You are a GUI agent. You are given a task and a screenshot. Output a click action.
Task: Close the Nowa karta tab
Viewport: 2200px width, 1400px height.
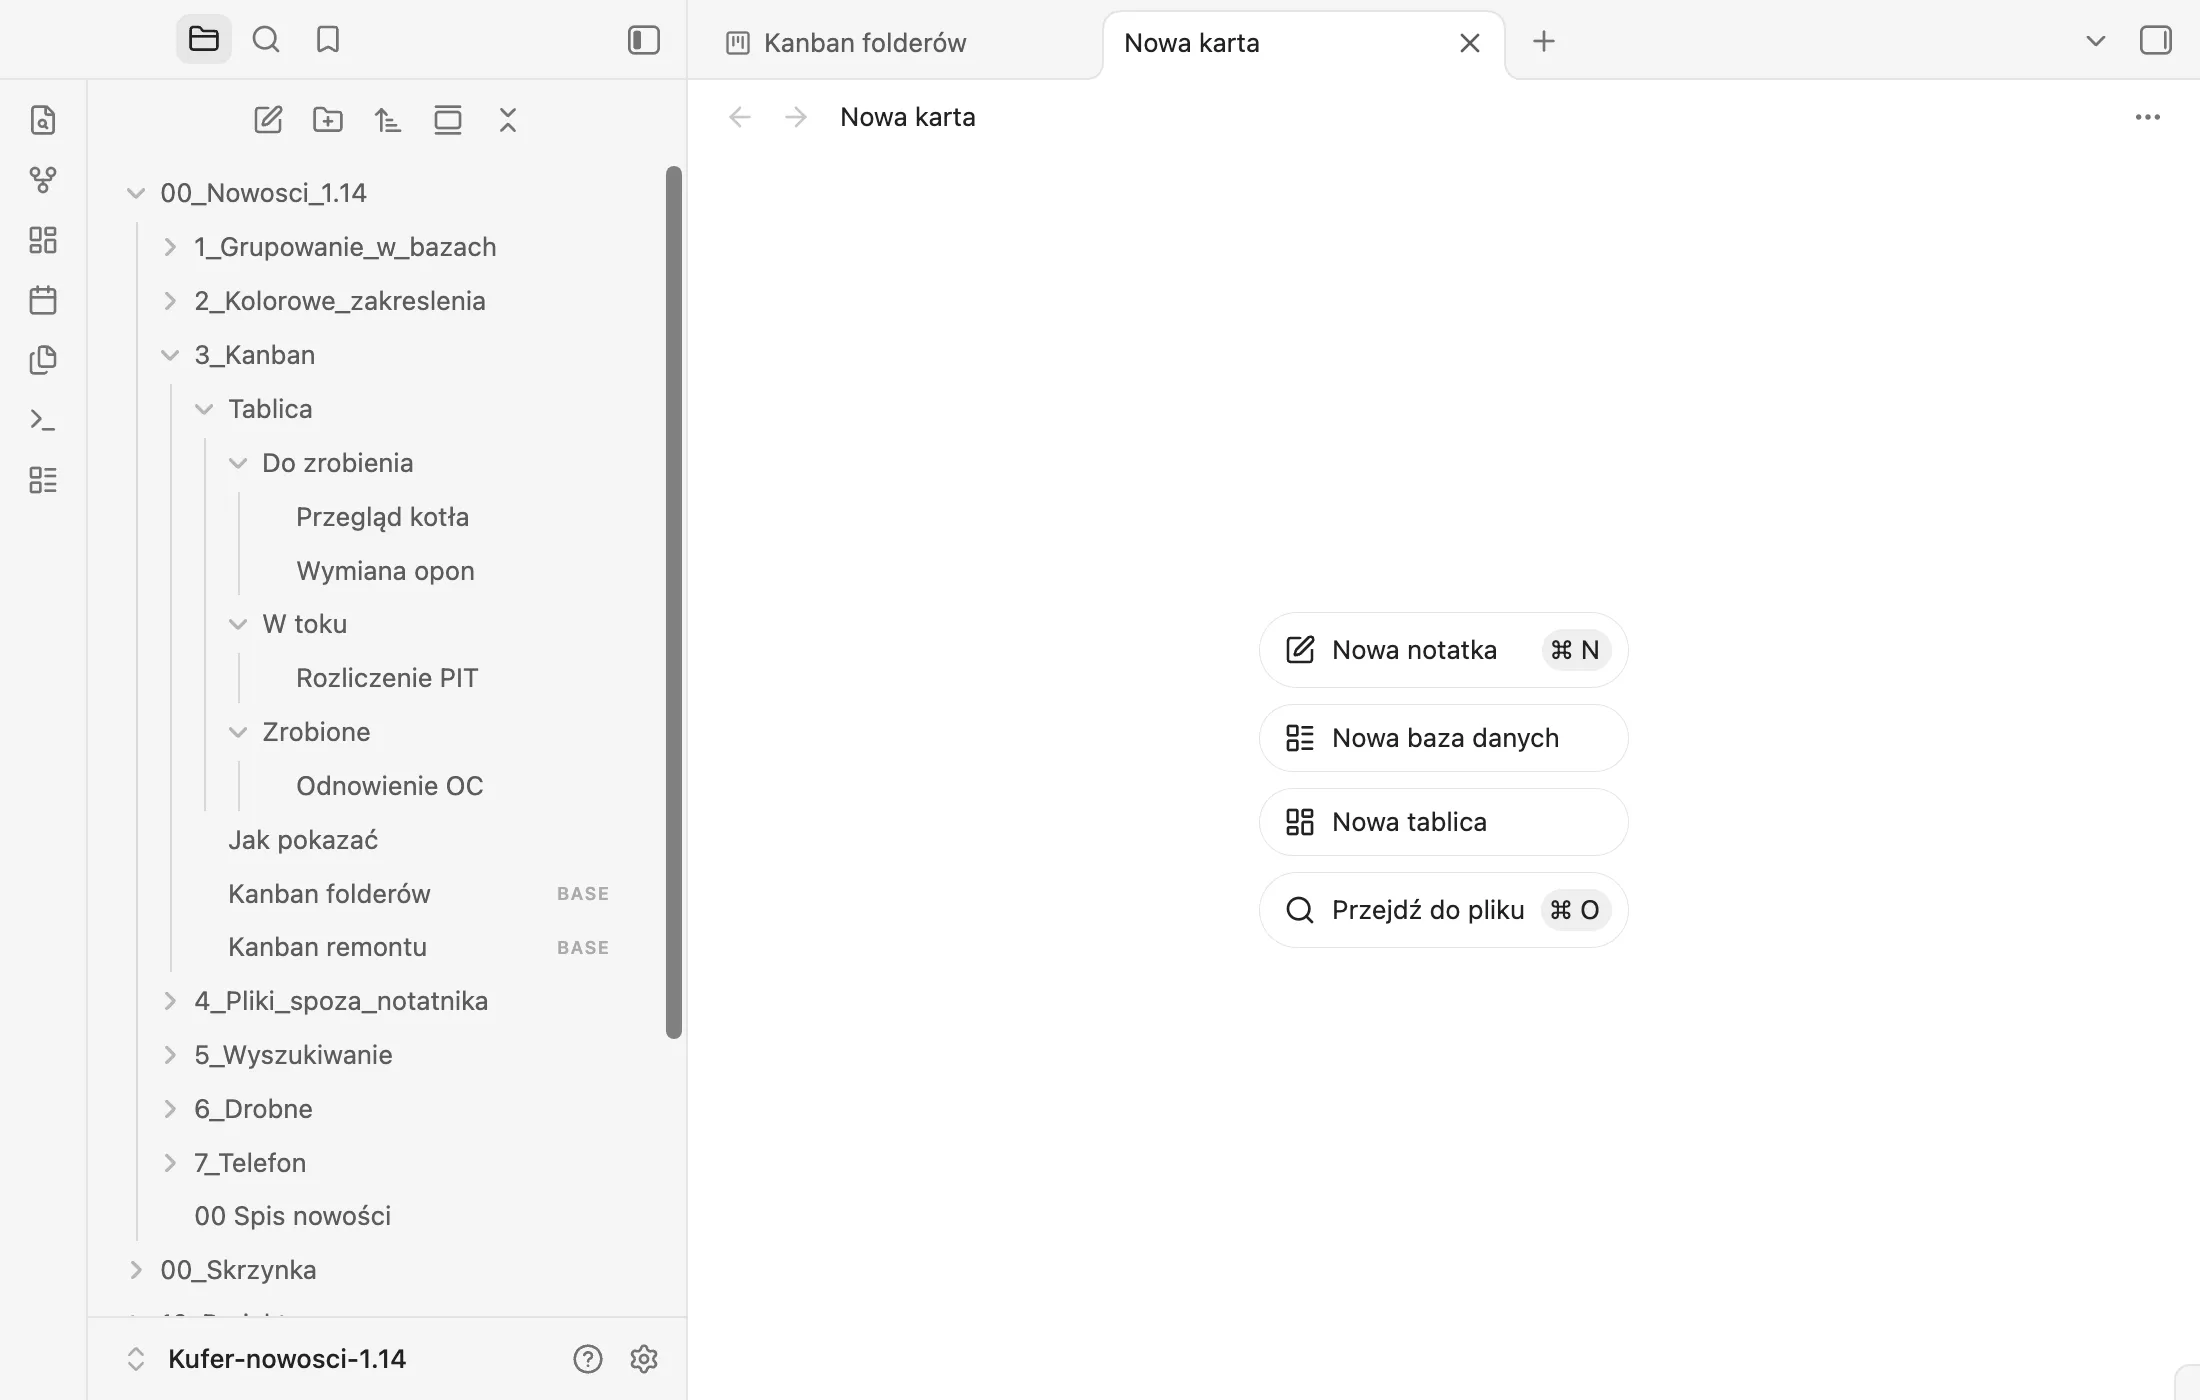(1470, 43)
